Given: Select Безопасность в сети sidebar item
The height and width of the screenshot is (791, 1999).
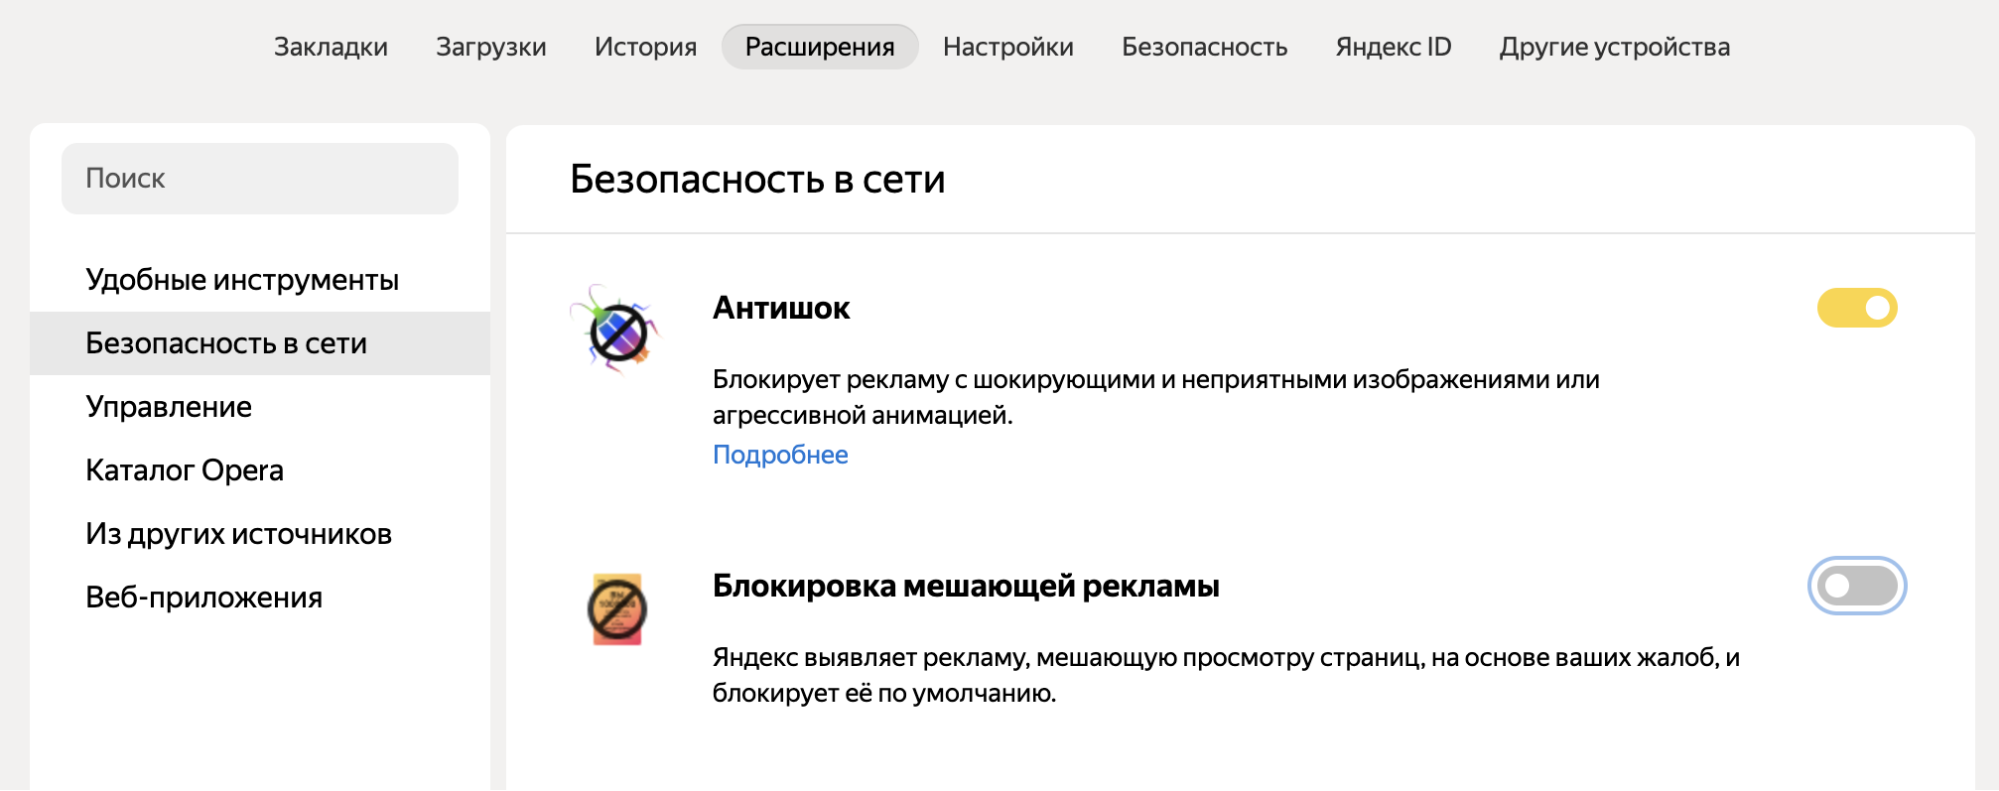Looking at the screenshot, I should click(x=226, y=343).
